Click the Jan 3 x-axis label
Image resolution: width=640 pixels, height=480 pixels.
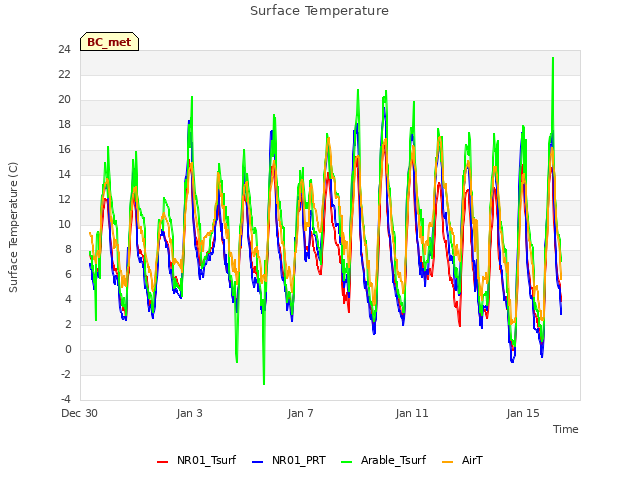tap(189, 413)
